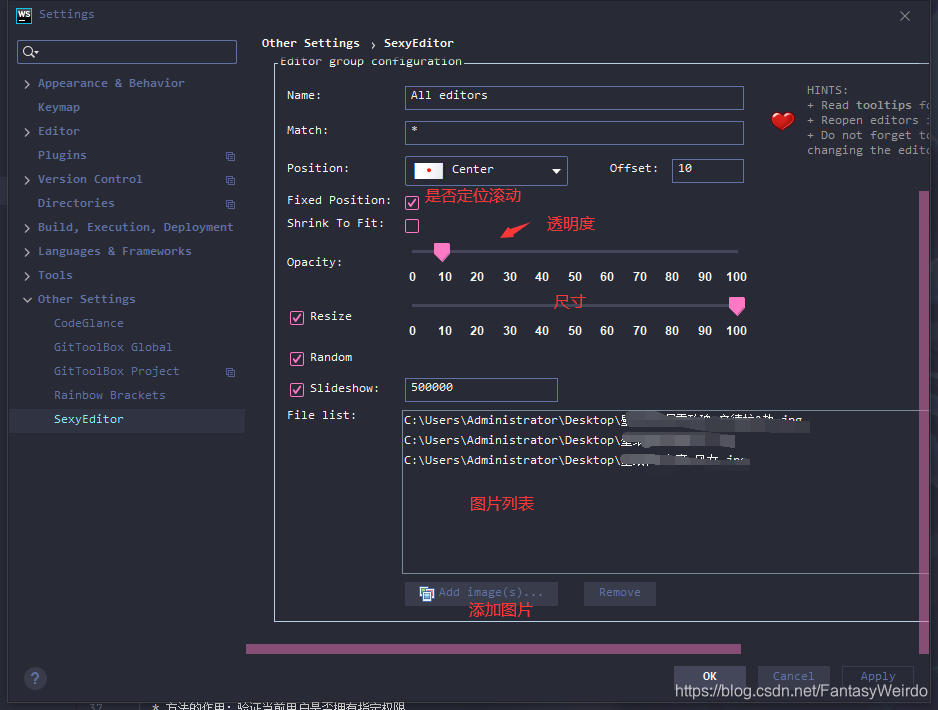This screenshot has width=938, height=710.
Task: Click the Cancel button
Action: coord(793,677)
